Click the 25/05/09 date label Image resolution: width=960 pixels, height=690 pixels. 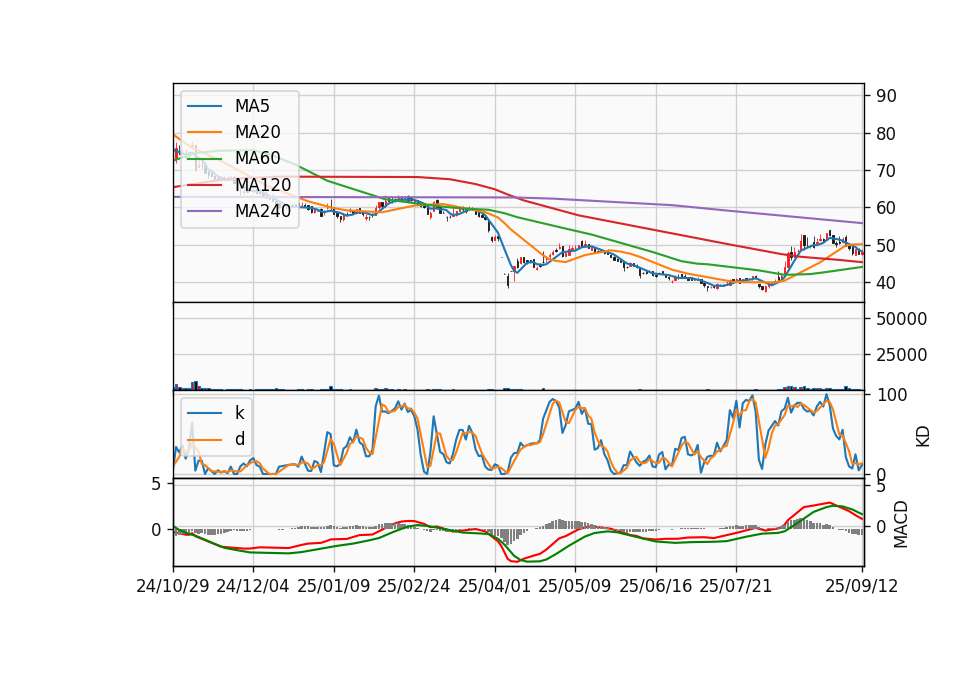[x=575, y=586]
